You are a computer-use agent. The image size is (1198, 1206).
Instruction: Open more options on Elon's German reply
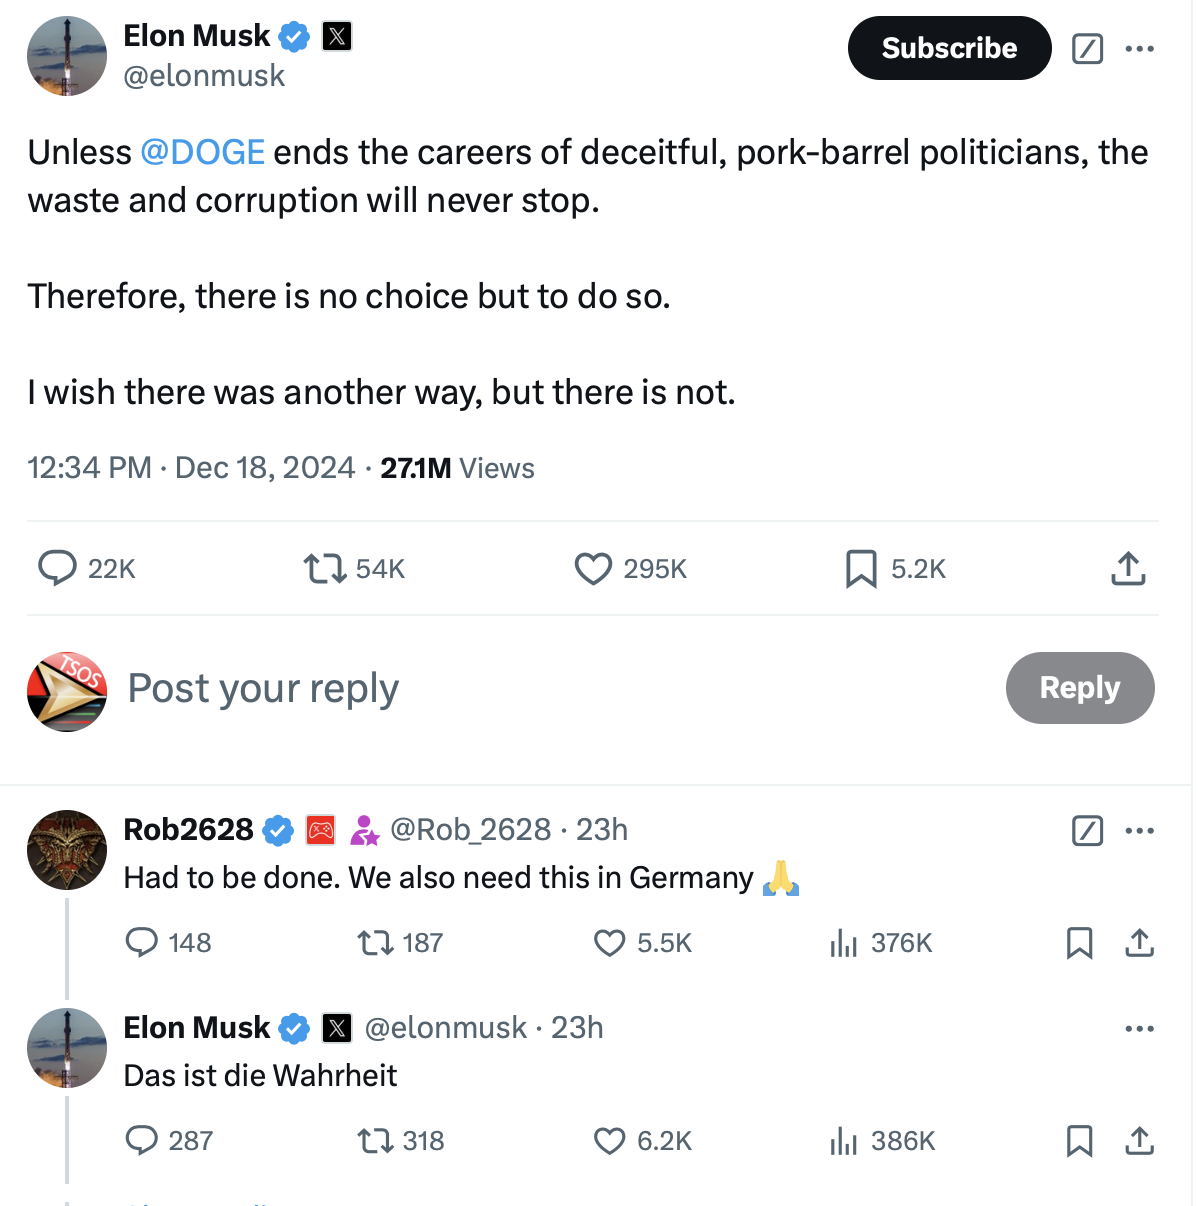pos(1139,1028)
